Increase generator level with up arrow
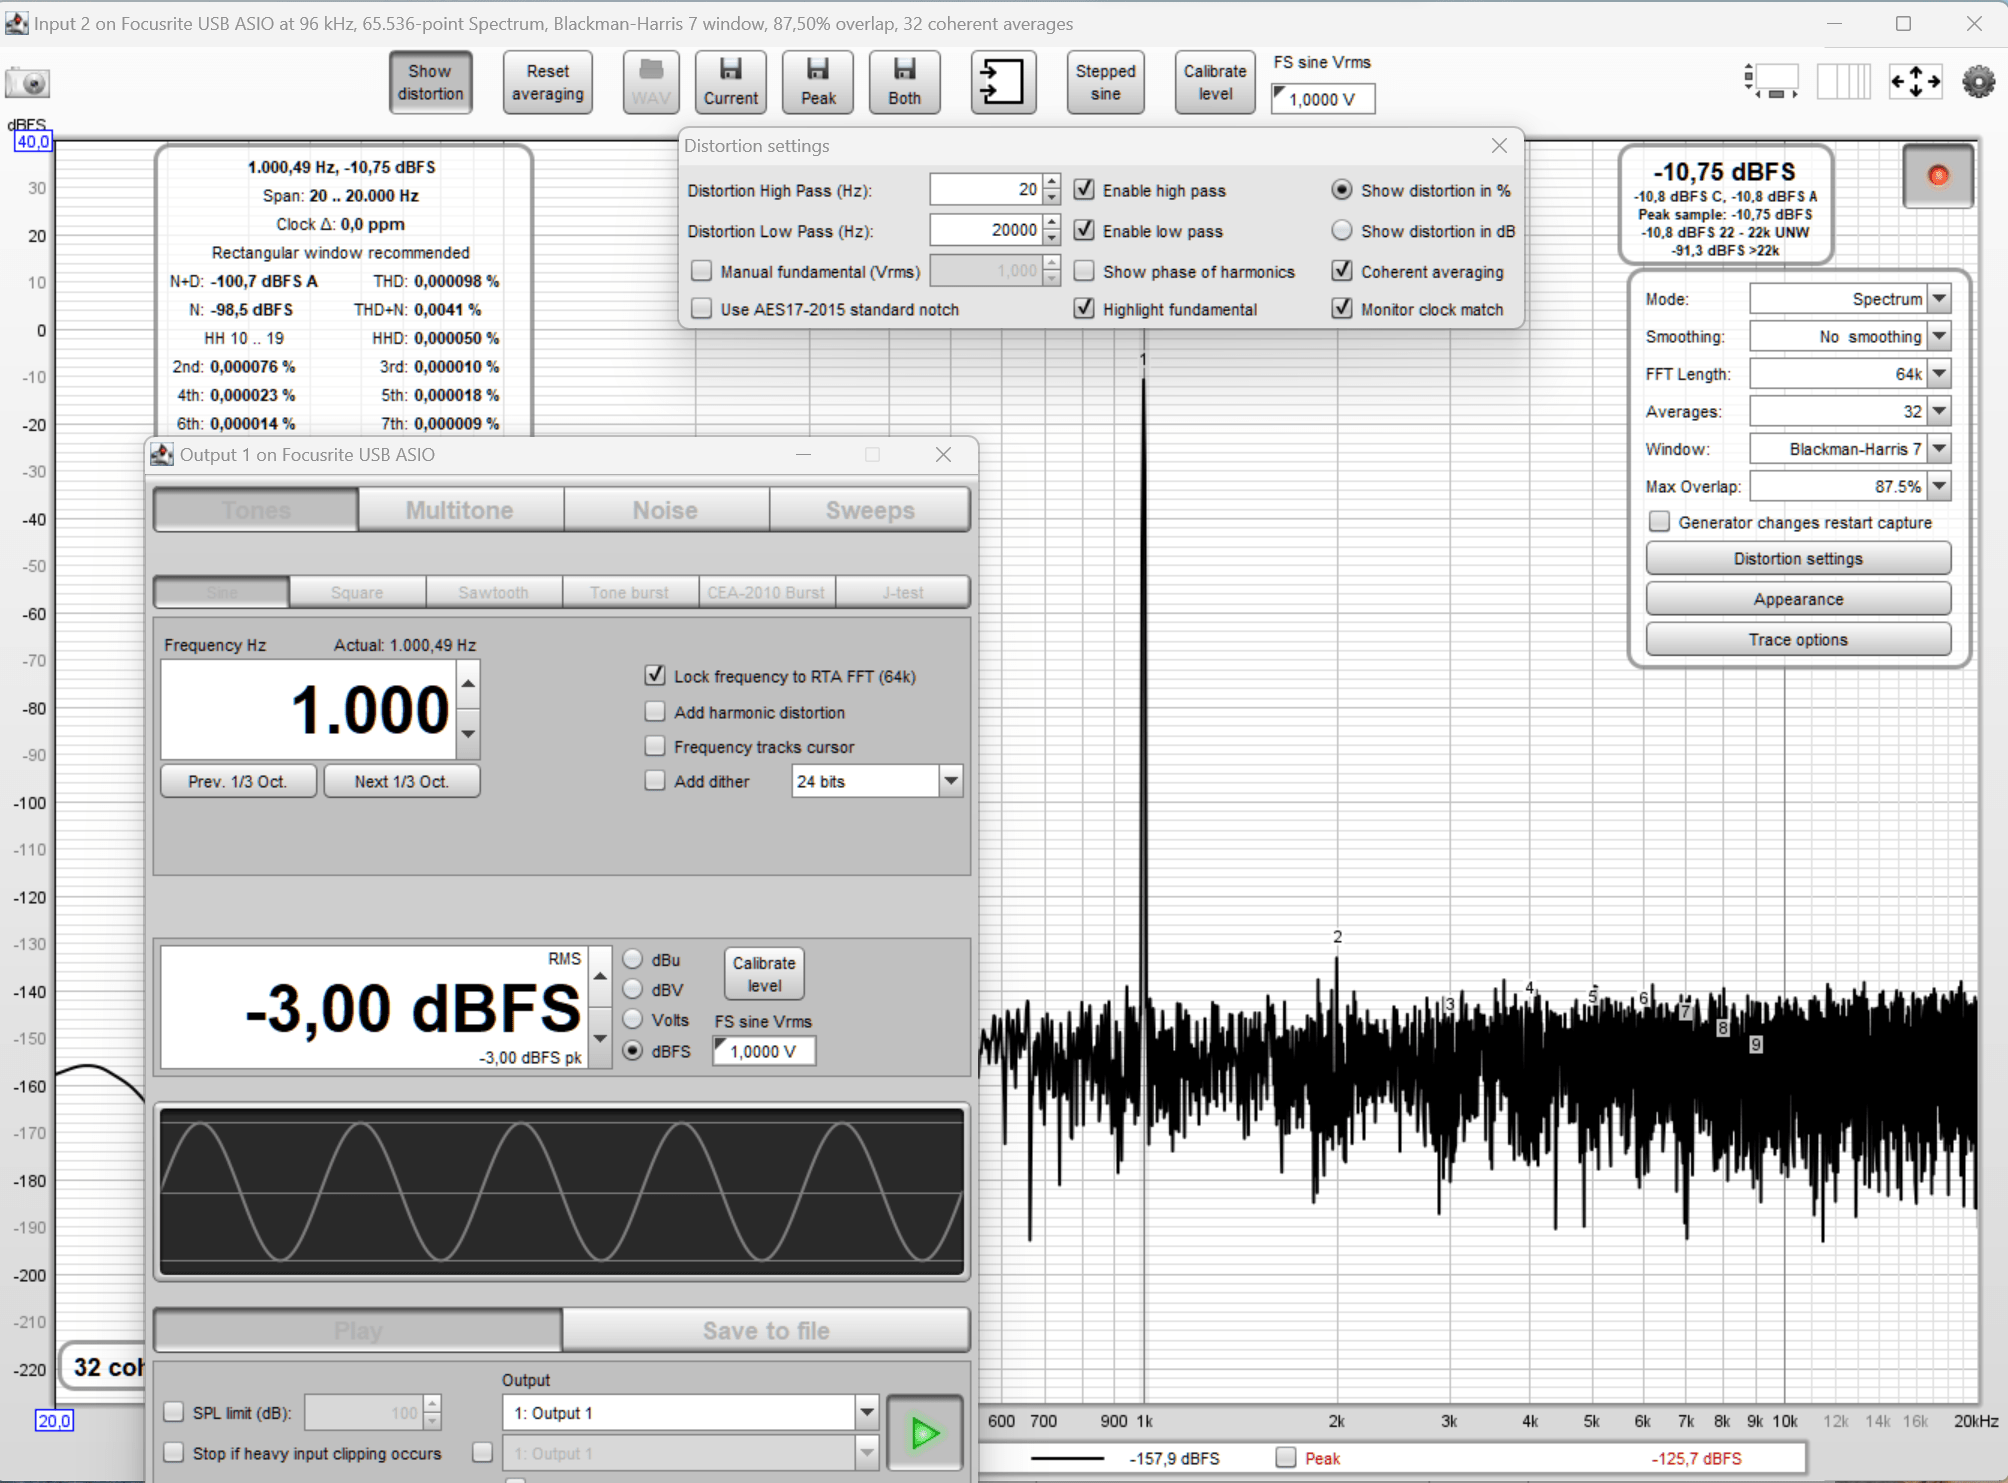 pos(600,976)
